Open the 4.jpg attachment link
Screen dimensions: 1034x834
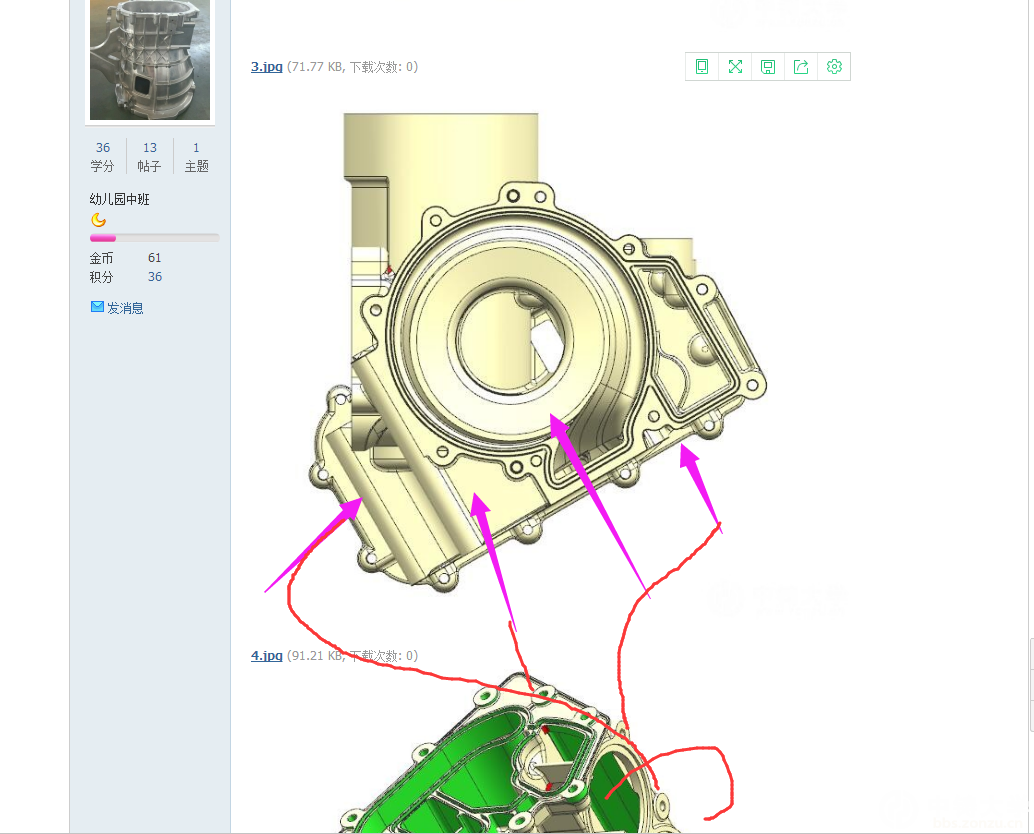[266, 656]
